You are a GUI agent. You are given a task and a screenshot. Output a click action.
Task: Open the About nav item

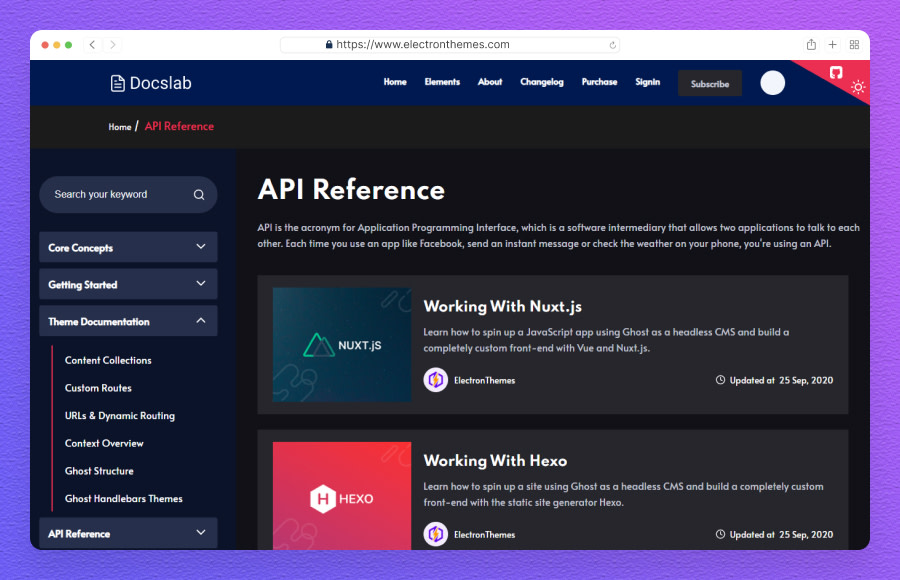coord(490,82)
